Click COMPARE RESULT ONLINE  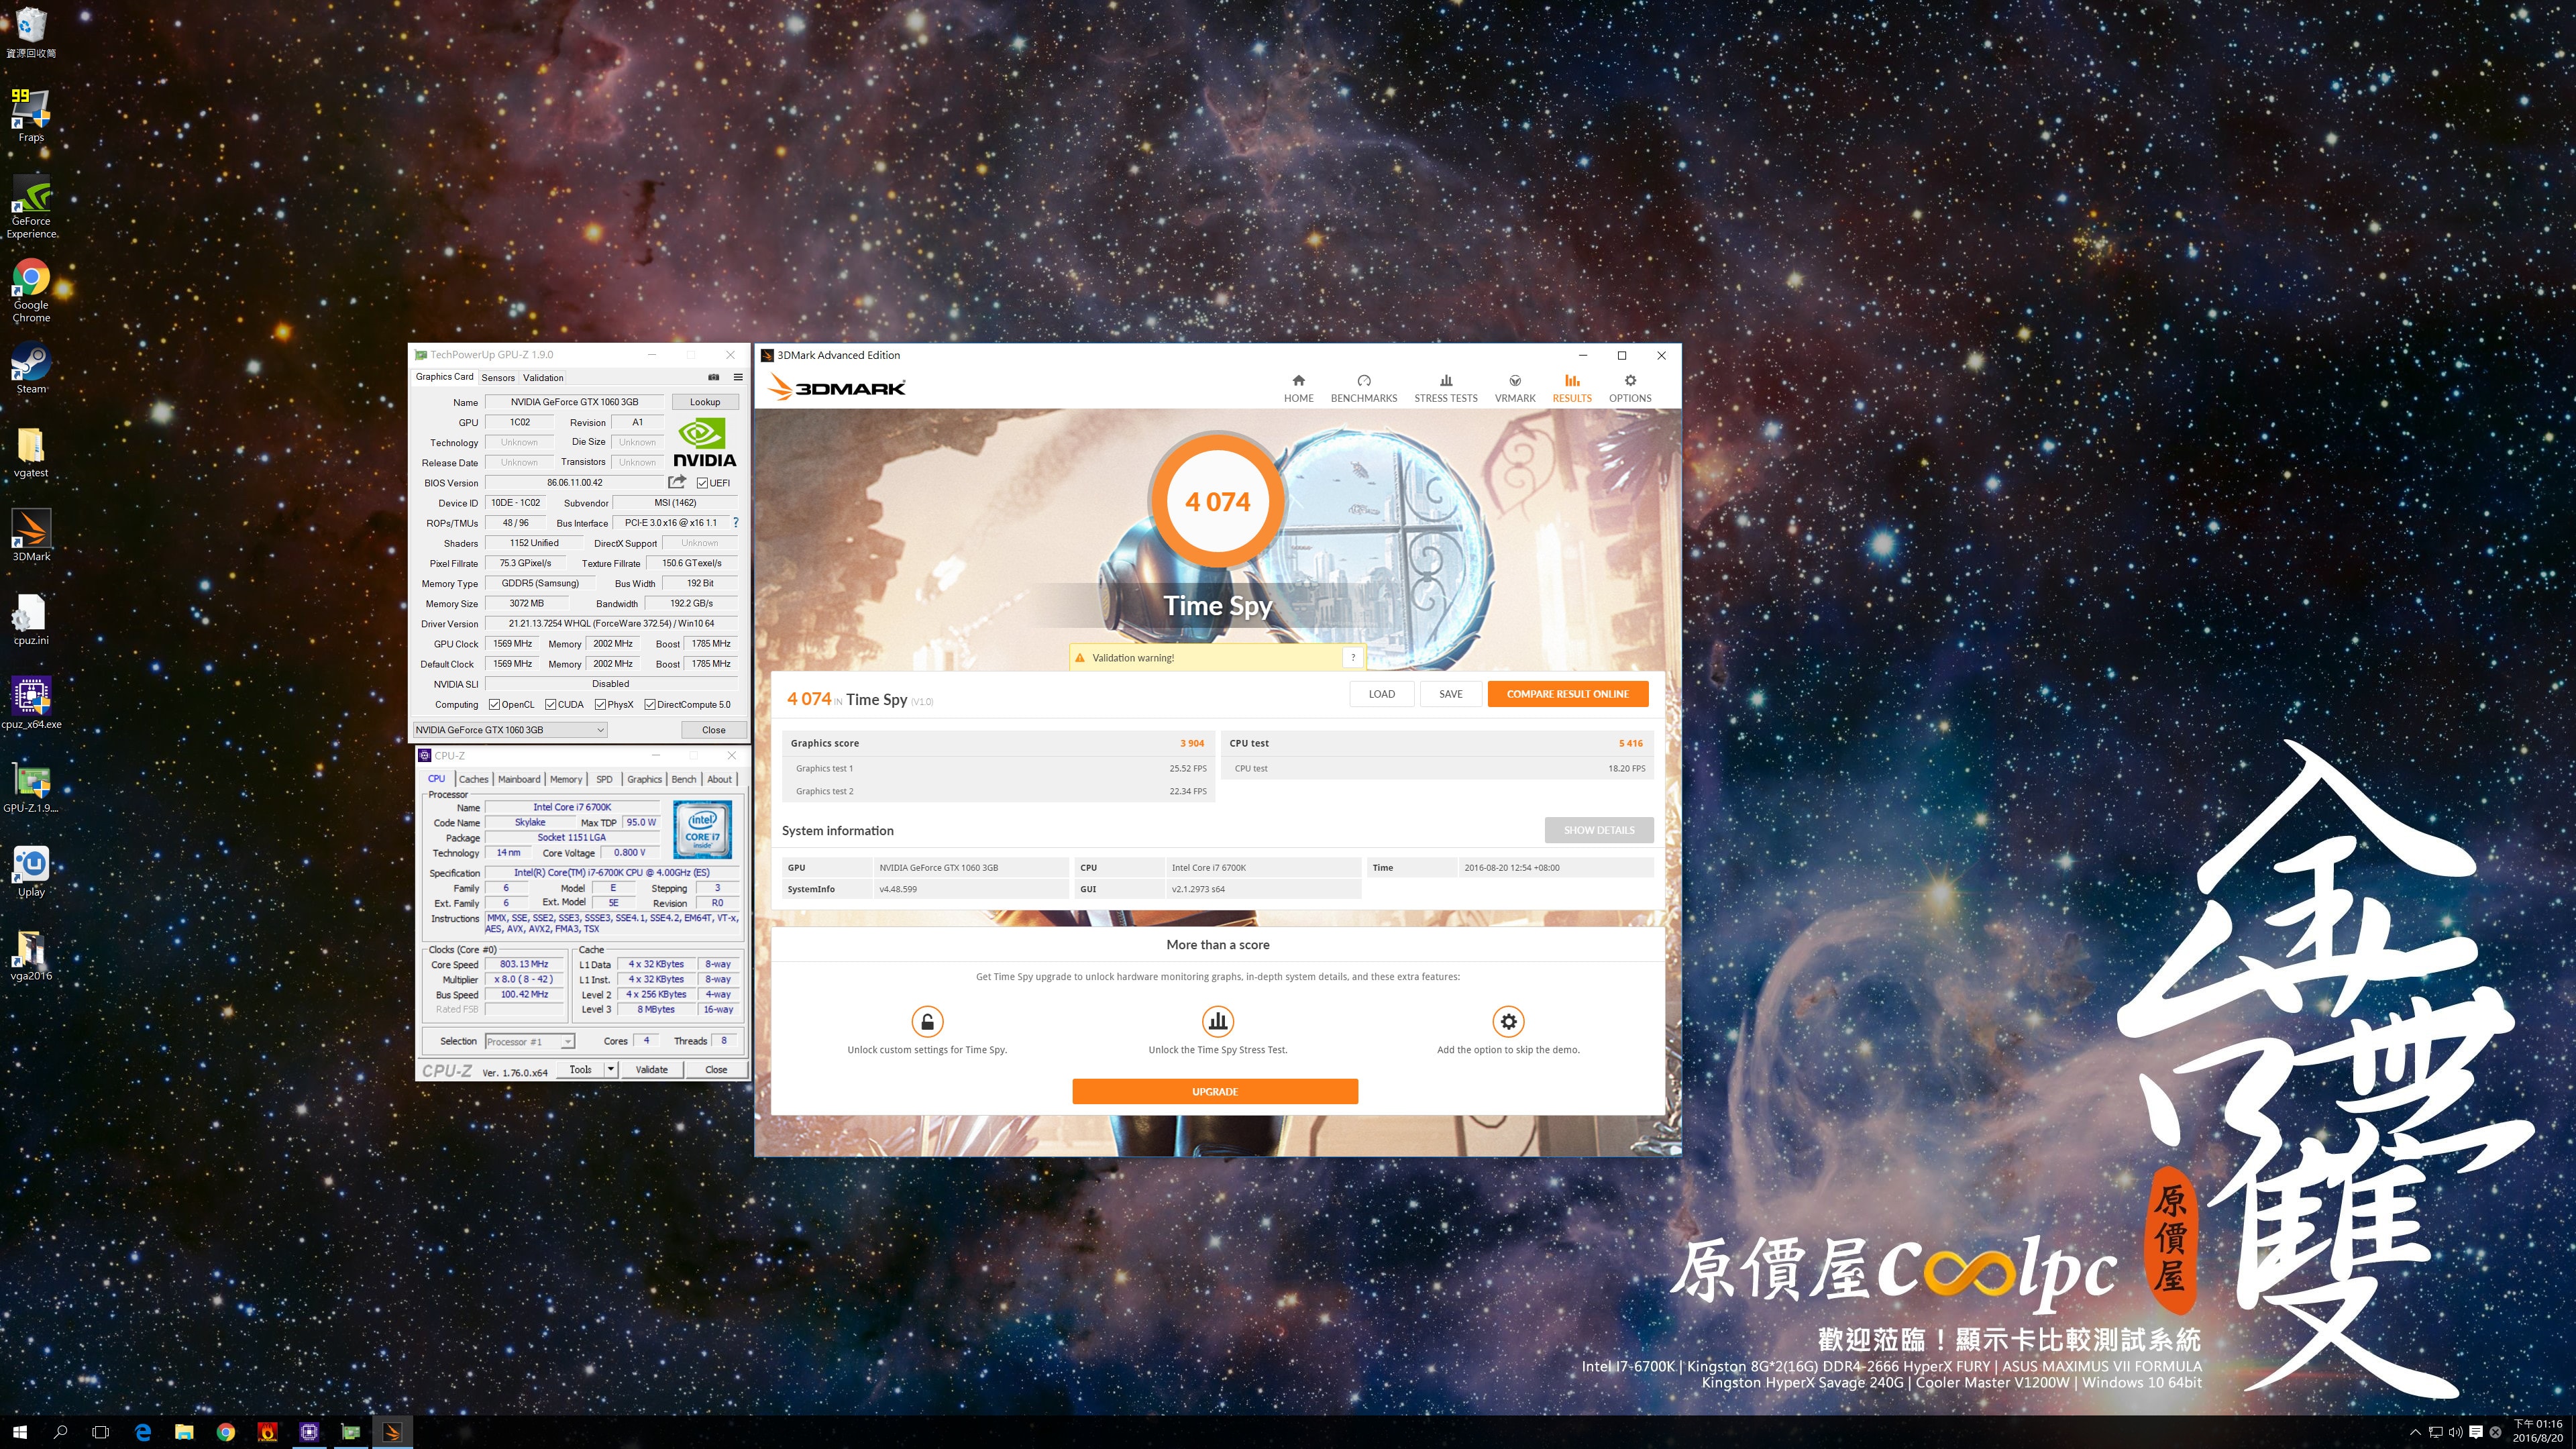(x=1568, y=694)
